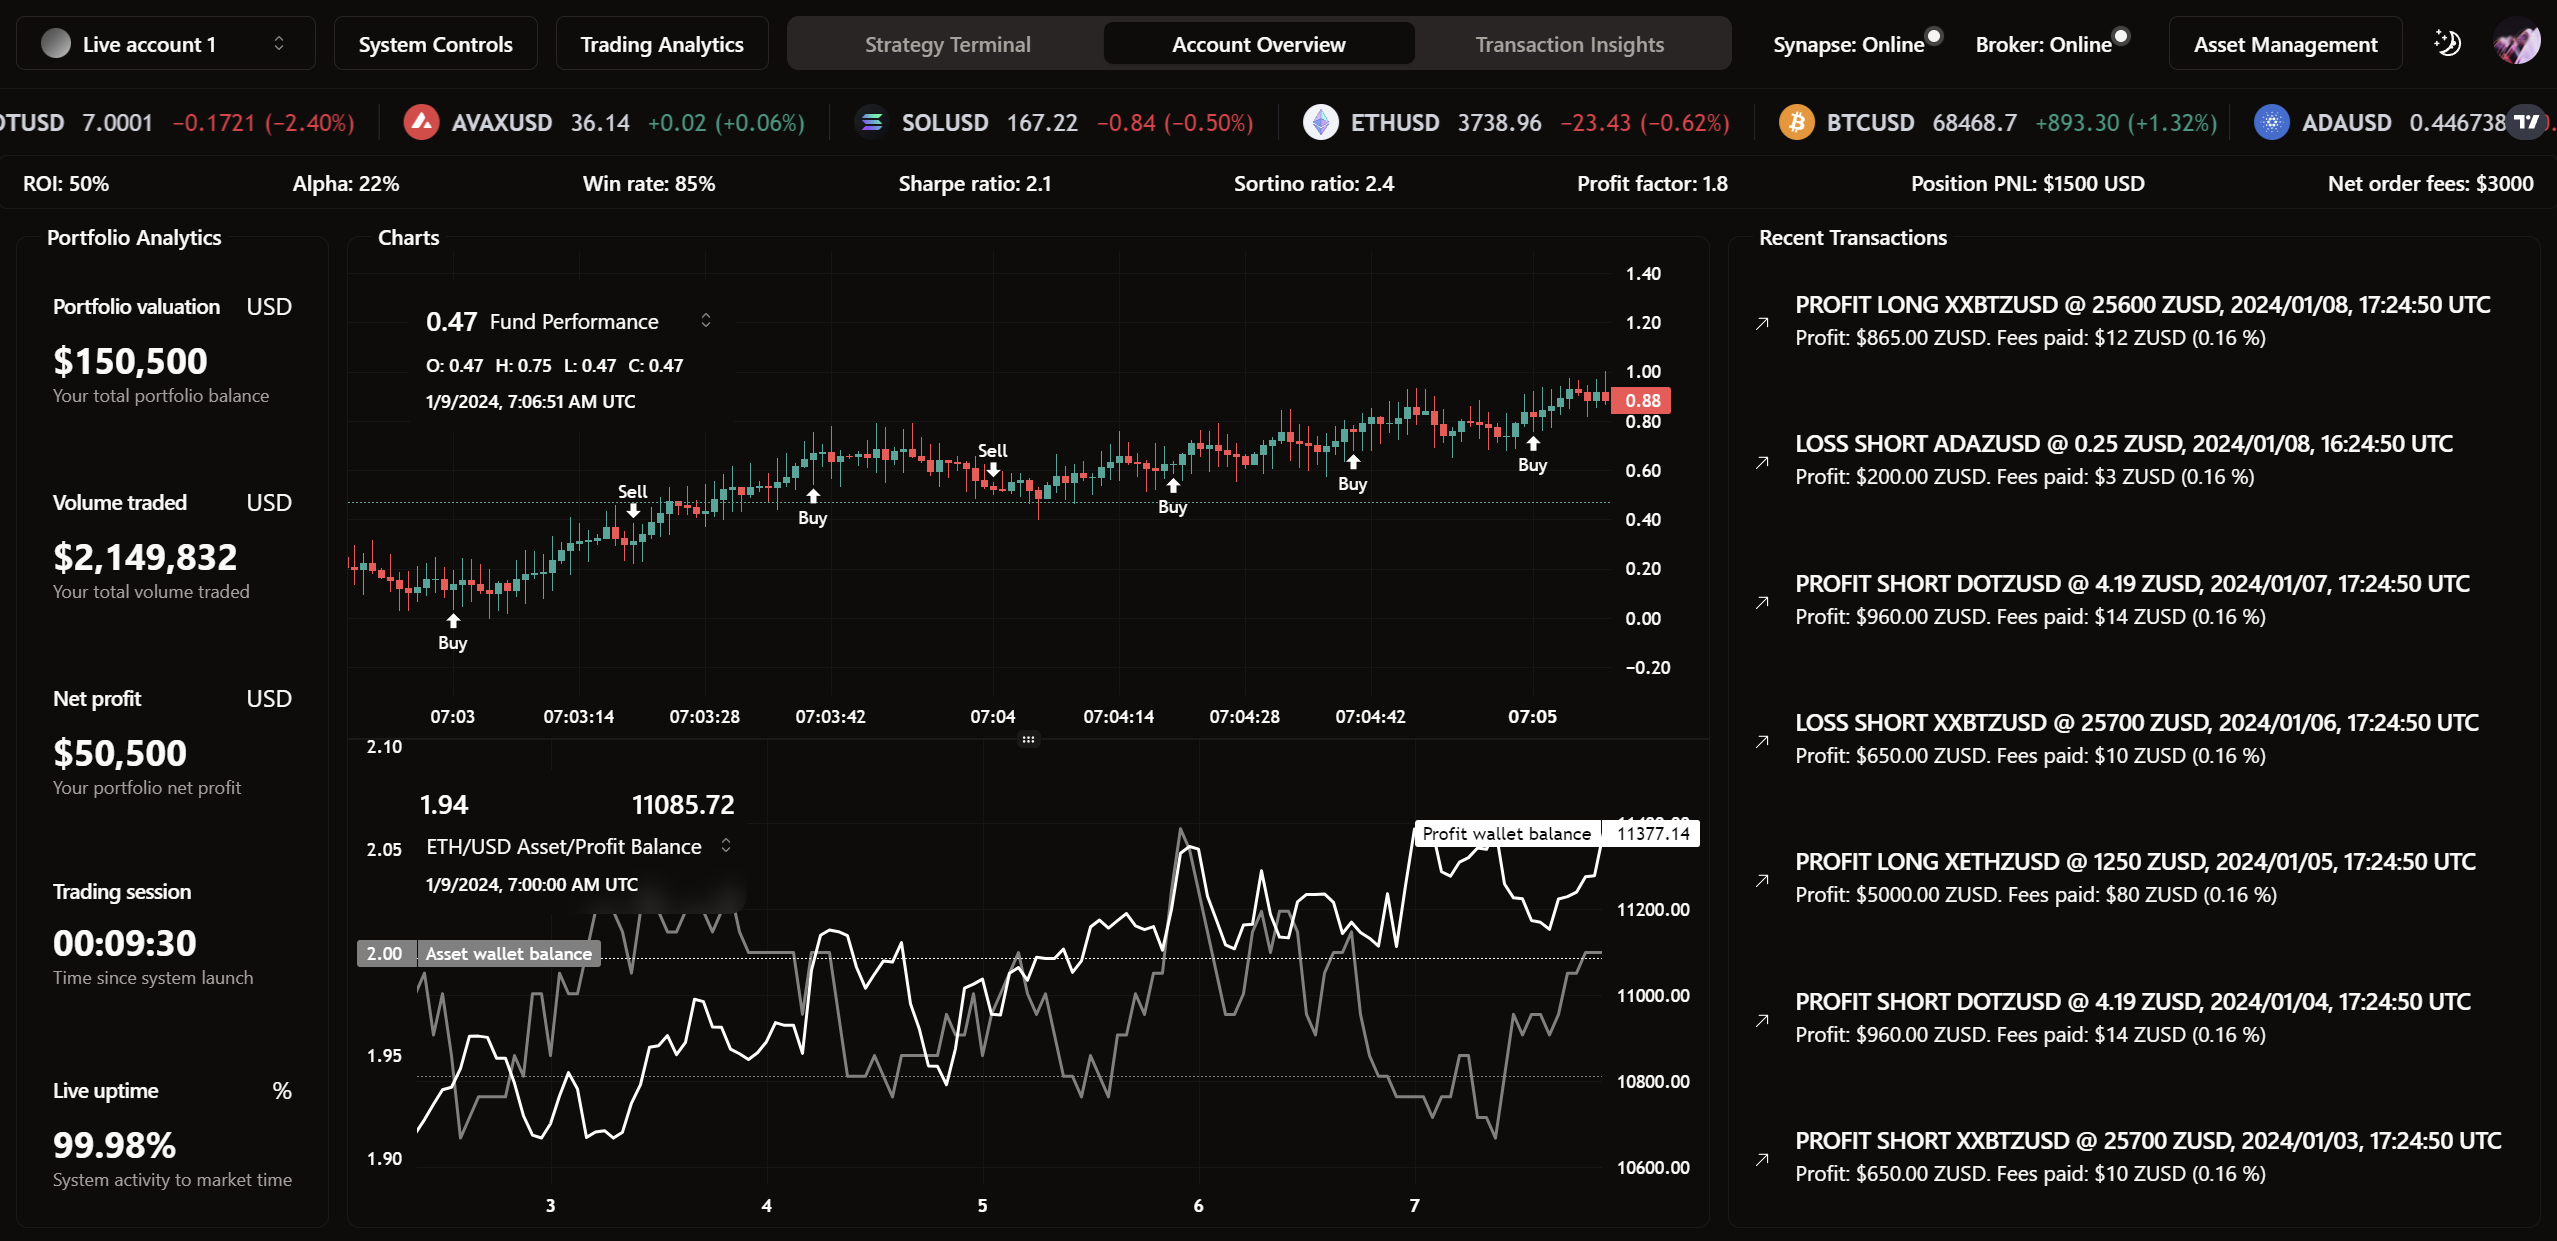Click the Portfolio Analytics panel heading

click(x=134, y=238)
